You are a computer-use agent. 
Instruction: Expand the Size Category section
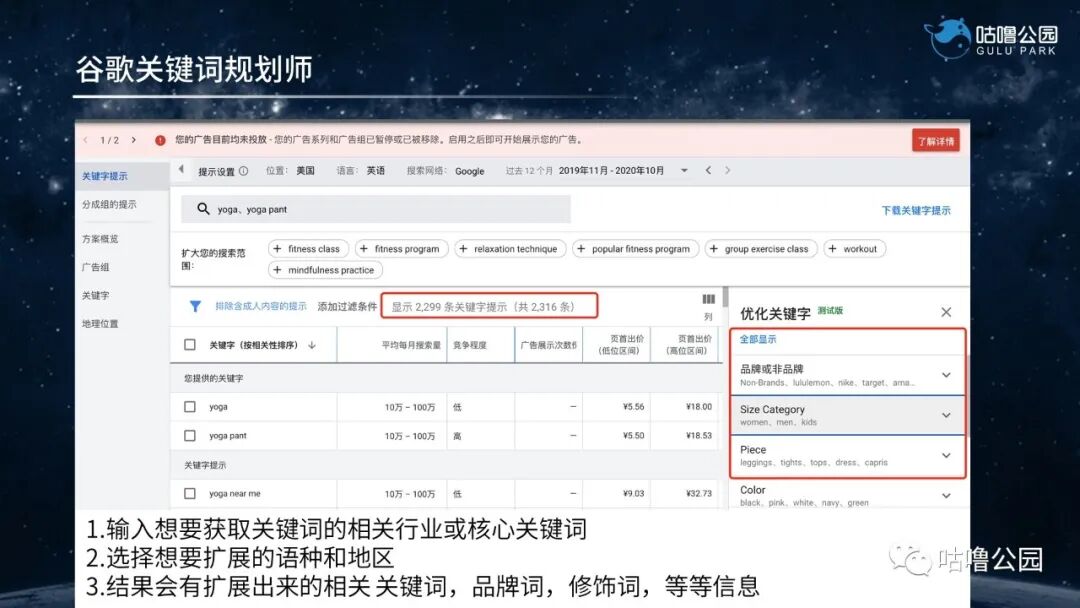(944, 413)
